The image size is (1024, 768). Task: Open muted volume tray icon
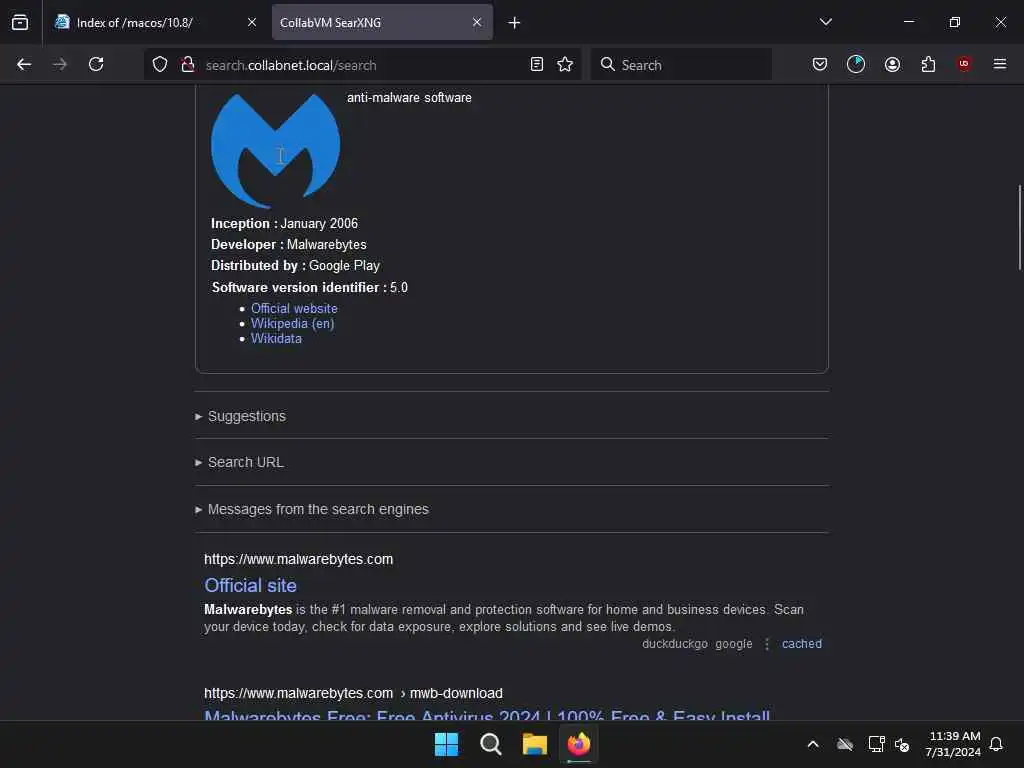coord(903,744)
